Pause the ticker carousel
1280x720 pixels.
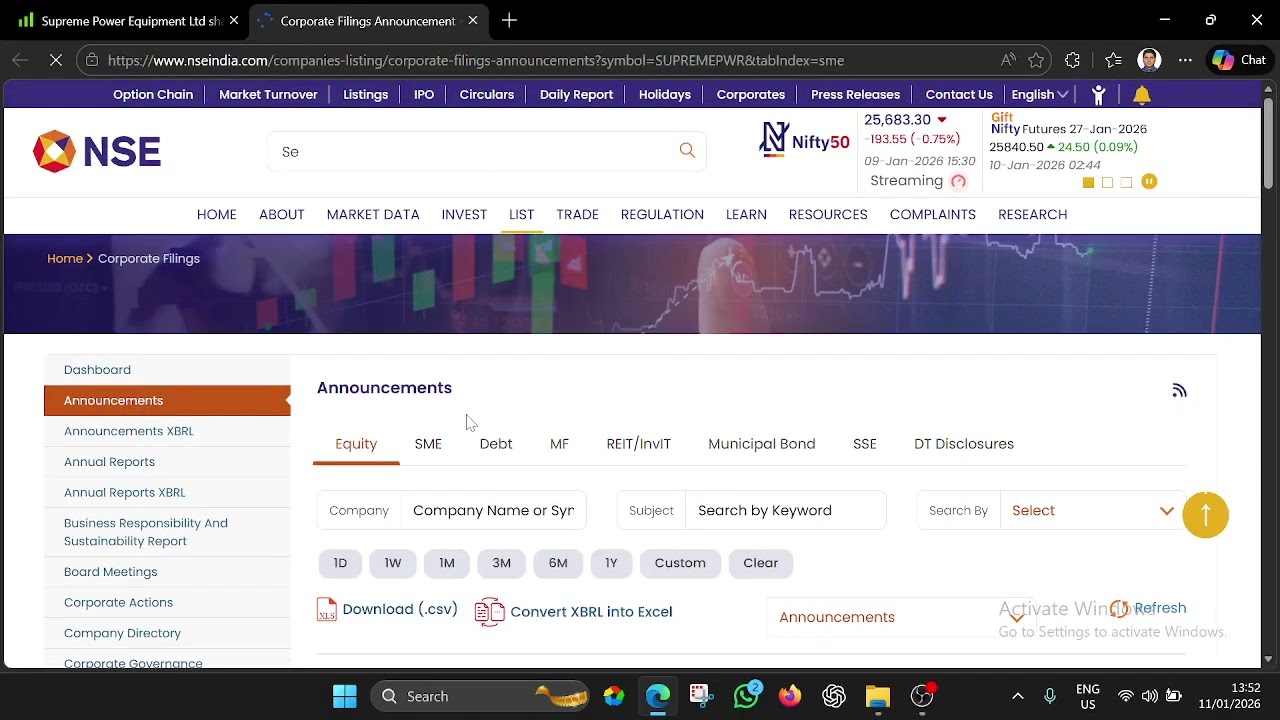coord(1149,182)
